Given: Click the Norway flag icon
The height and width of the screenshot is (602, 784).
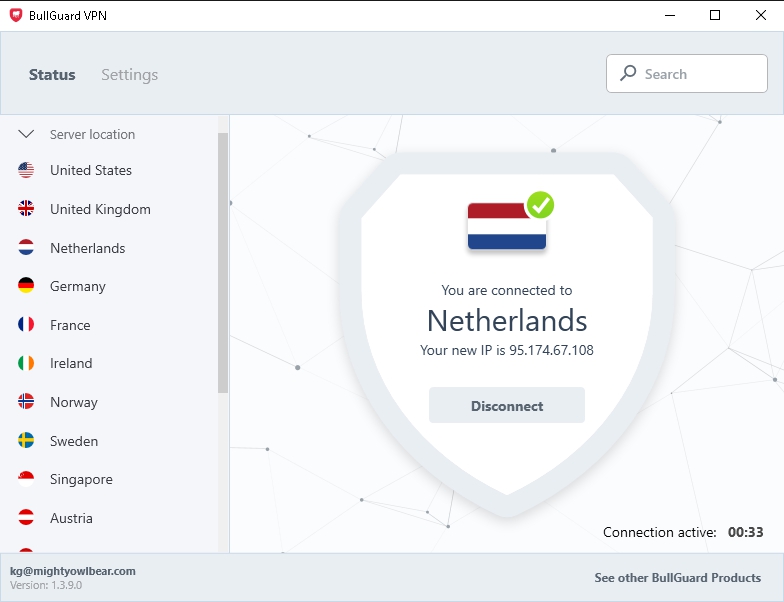Looking at the screenshot, I should click(26, 402).
